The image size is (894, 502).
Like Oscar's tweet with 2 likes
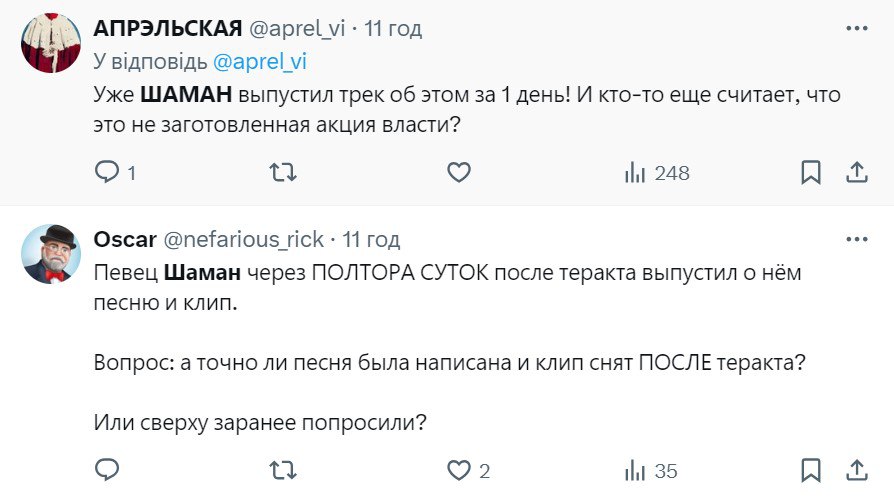point(458,470)
